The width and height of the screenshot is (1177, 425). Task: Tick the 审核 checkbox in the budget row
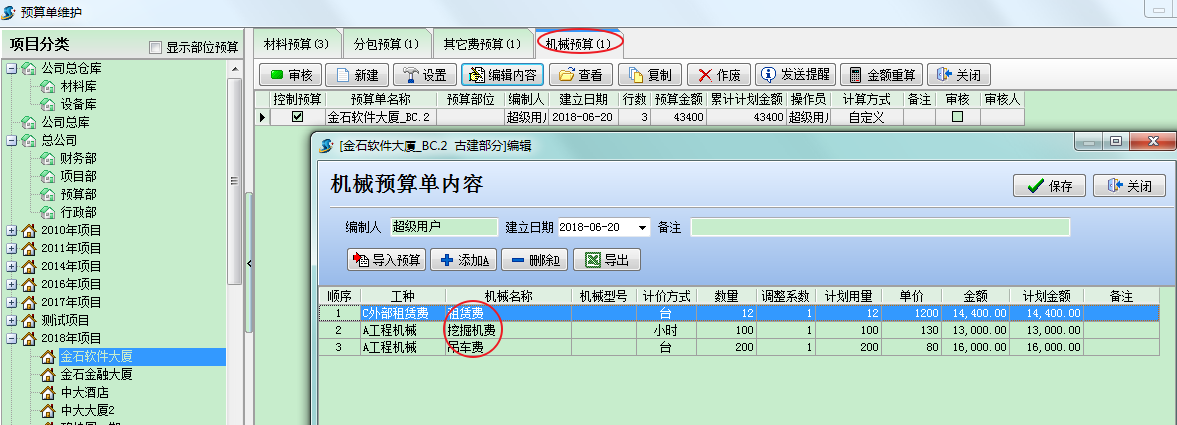click(956, 116)
